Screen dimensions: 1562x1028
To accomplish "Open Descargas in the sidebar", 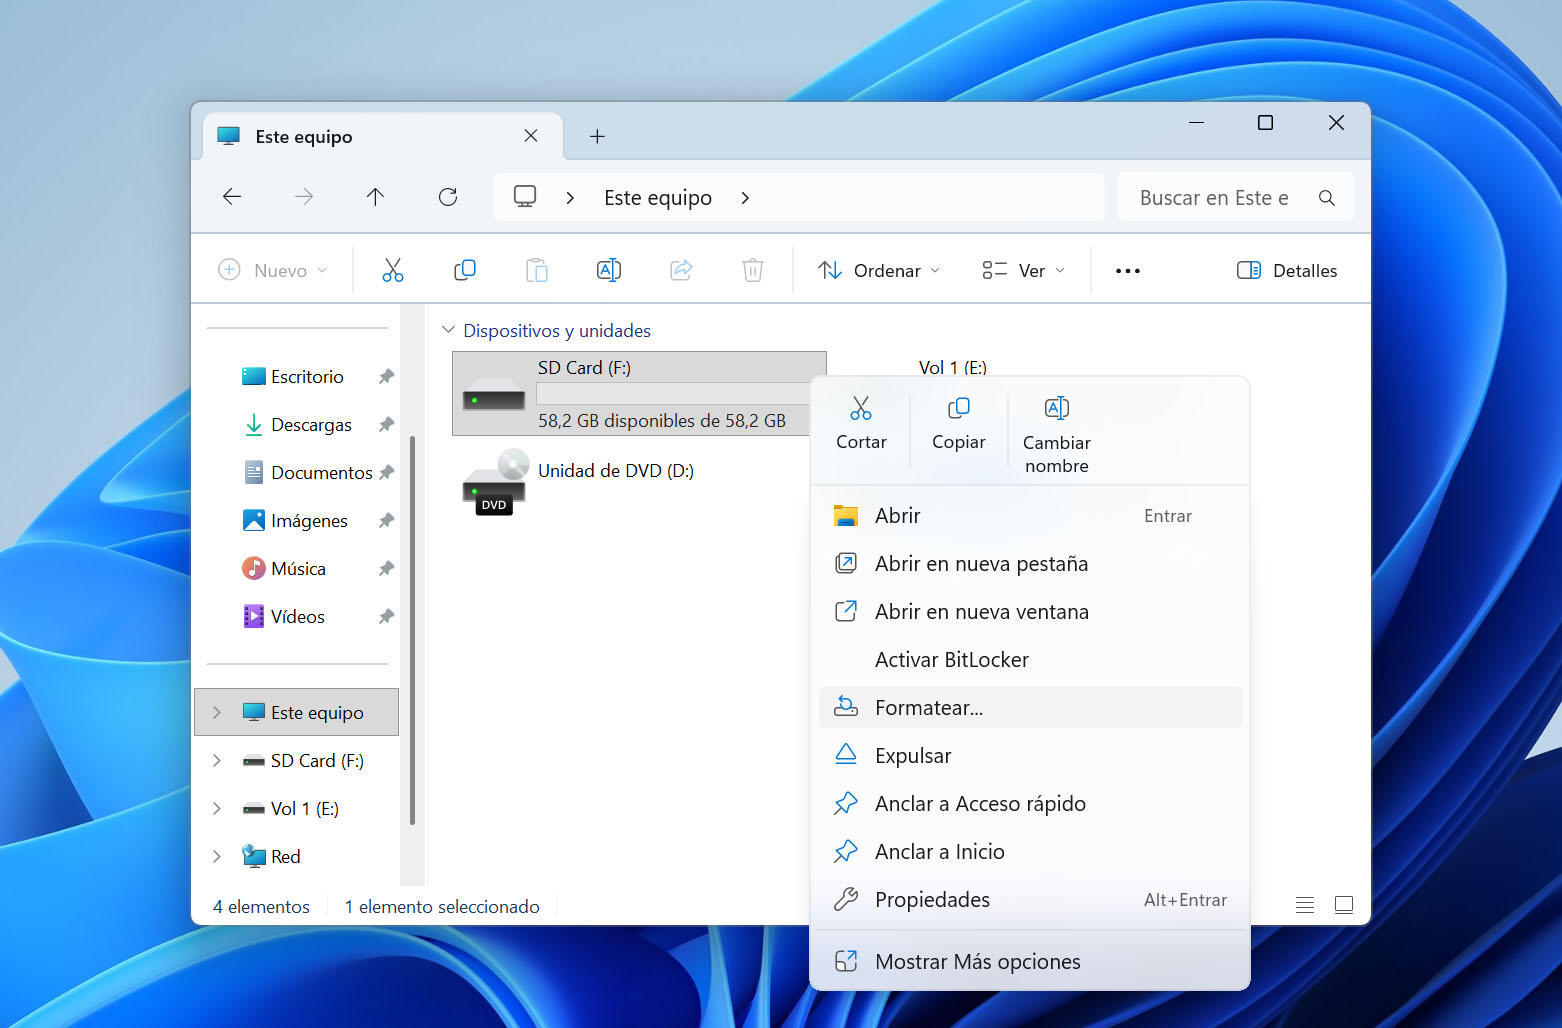I will [296, 425].
